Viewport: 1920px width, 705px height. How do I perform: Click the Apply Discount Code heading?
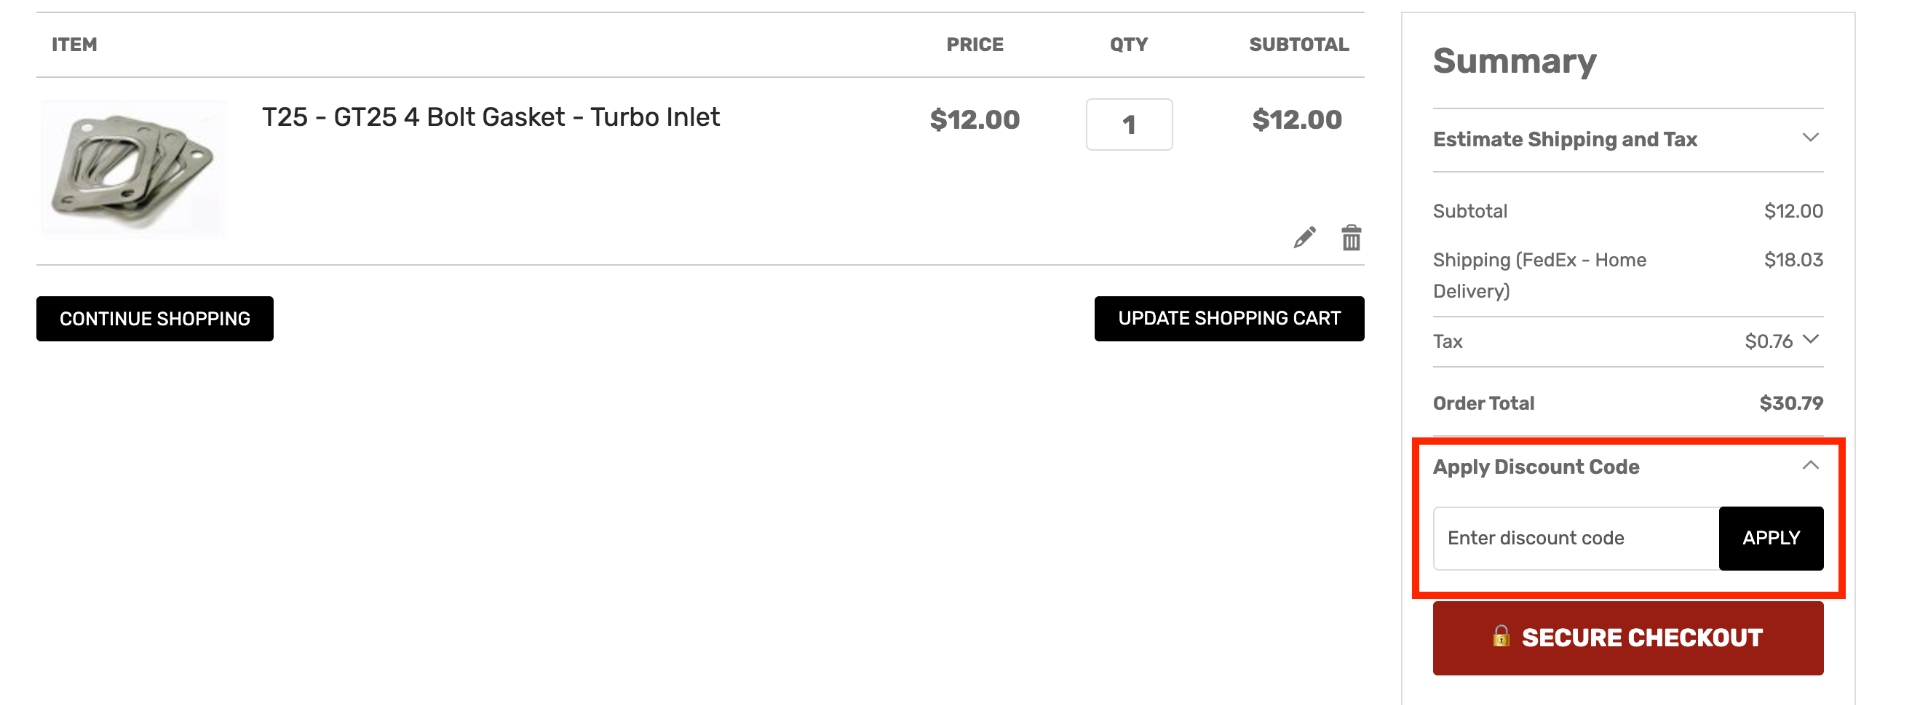click(1536, 467)
